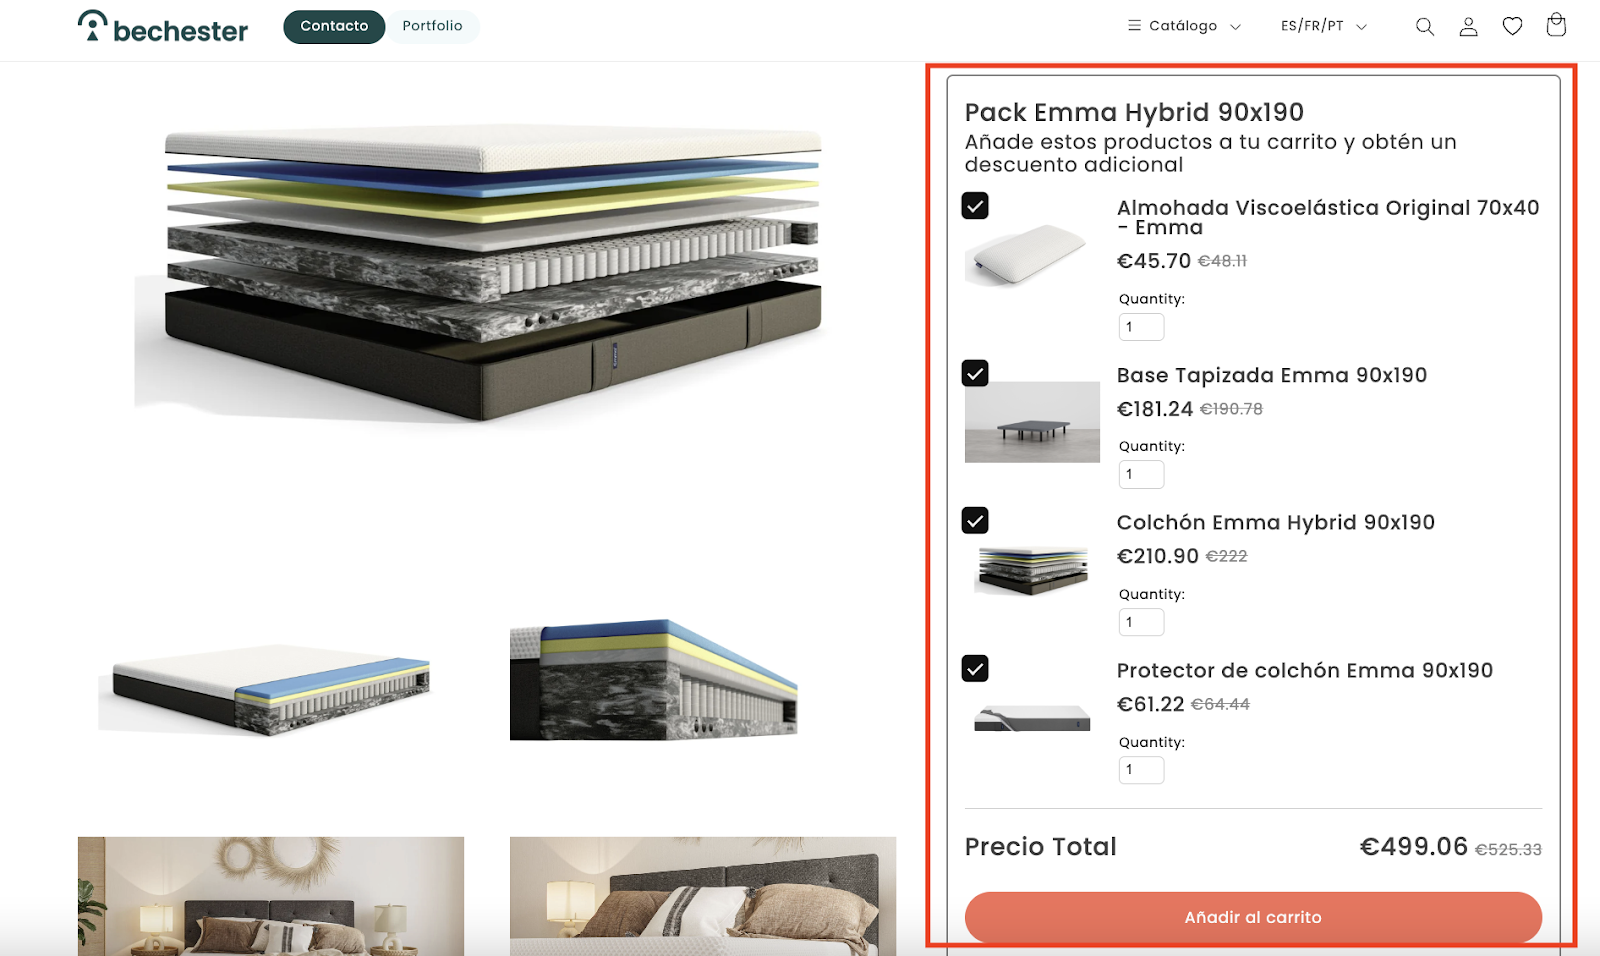Focus the pillow quantity input field
Screen dimensions: 1600x956
1141,327
